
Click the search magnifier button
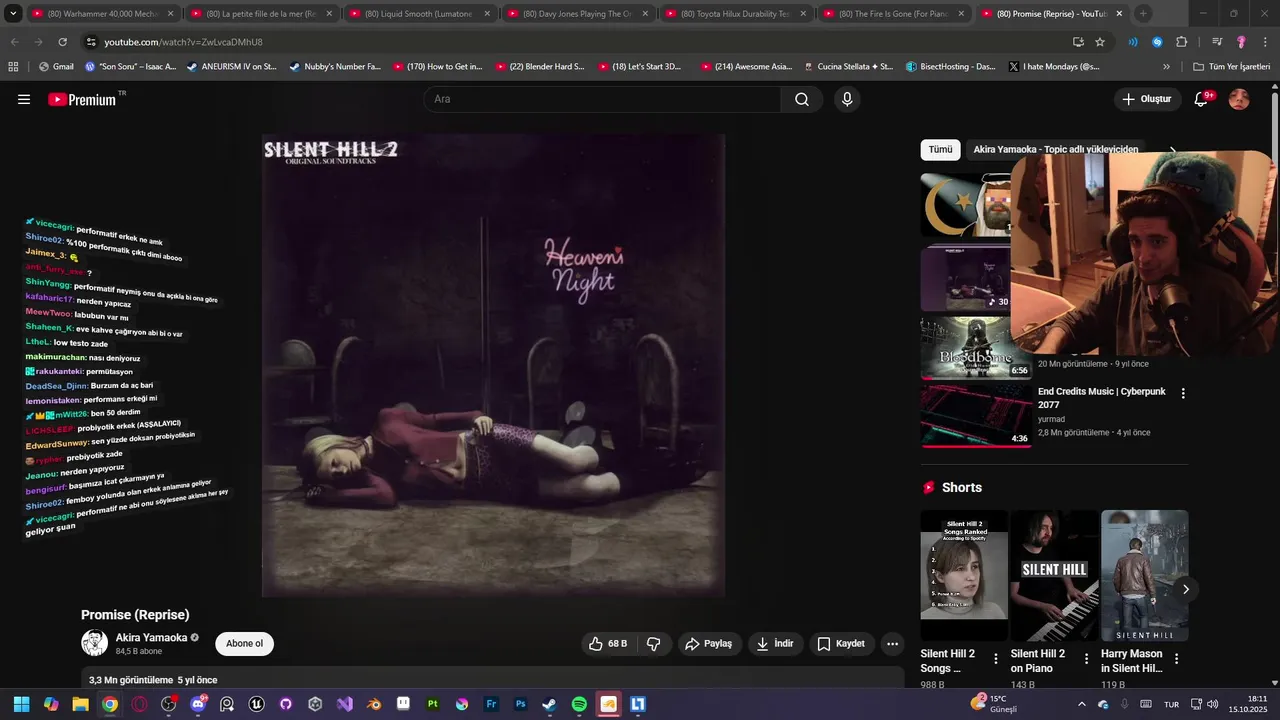[x=802, y=99]
